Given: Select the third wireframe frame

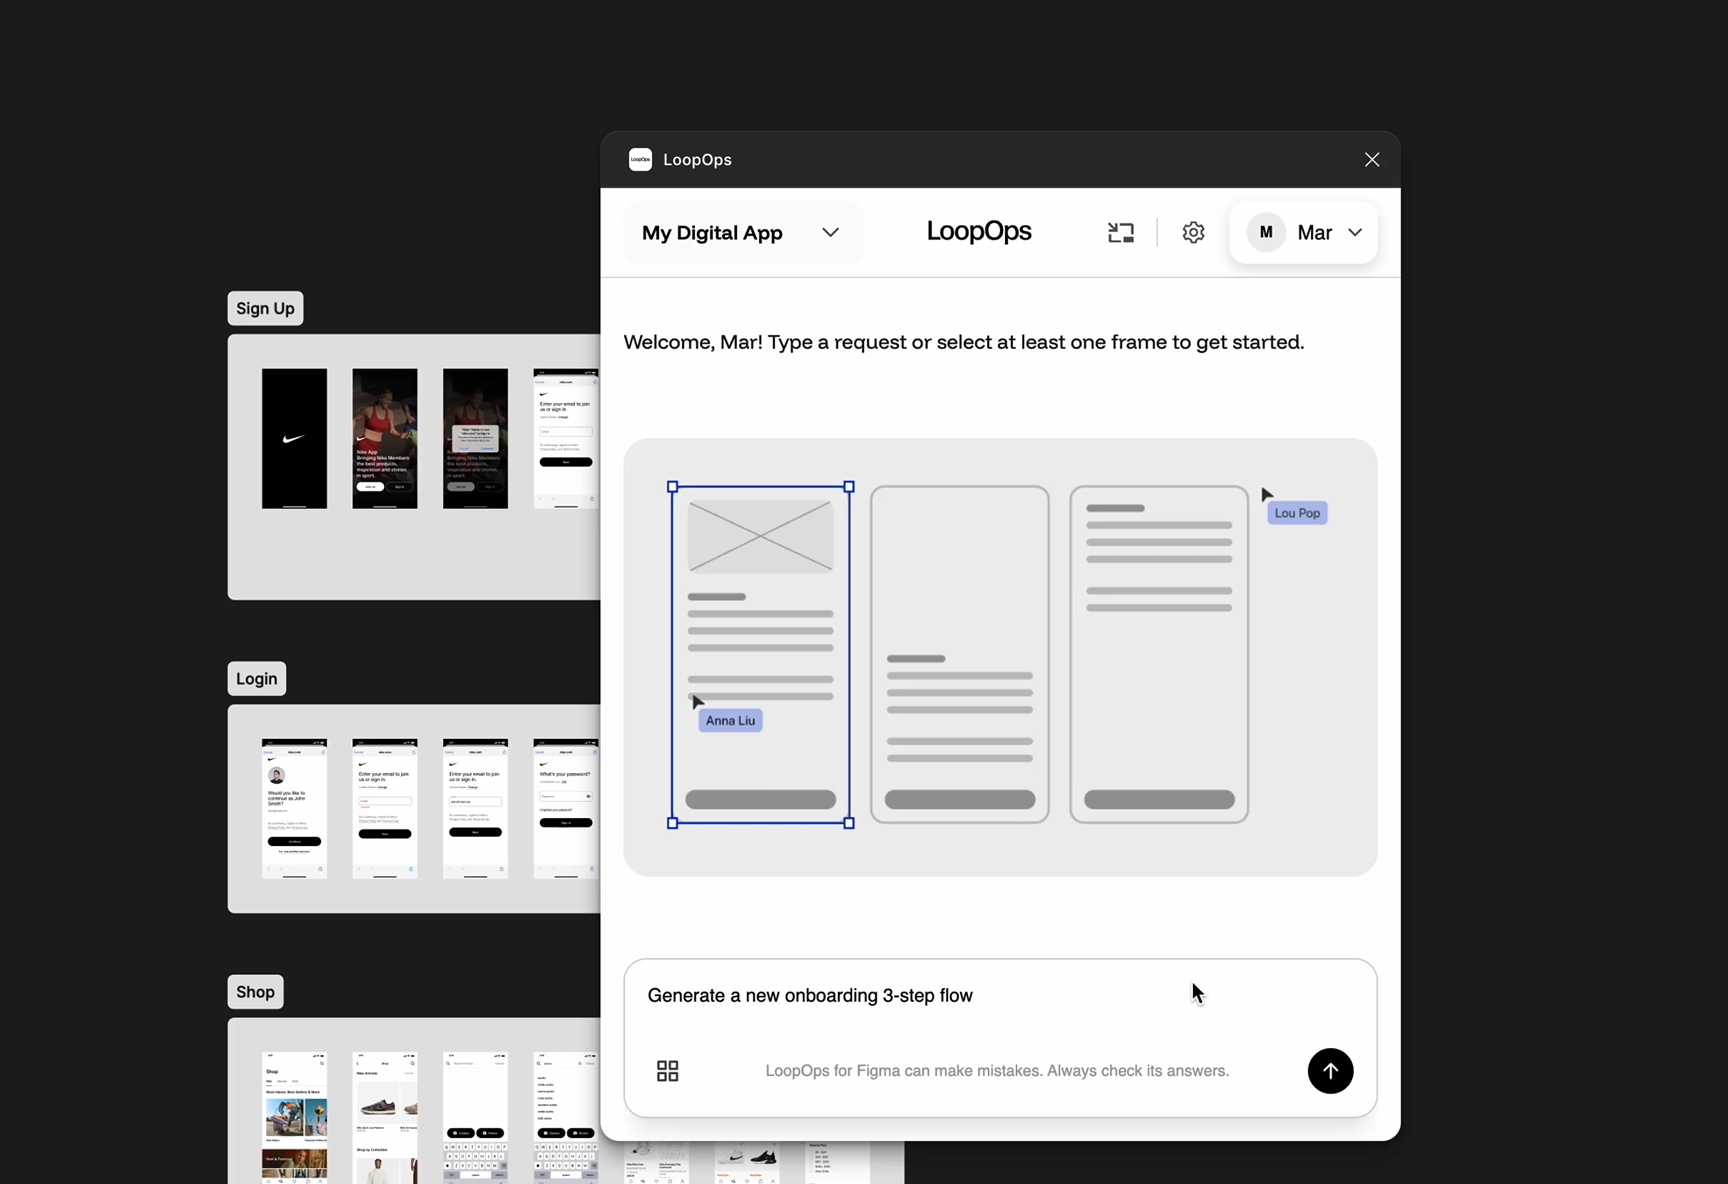Looking at the screenshot, I should 1159,655.
